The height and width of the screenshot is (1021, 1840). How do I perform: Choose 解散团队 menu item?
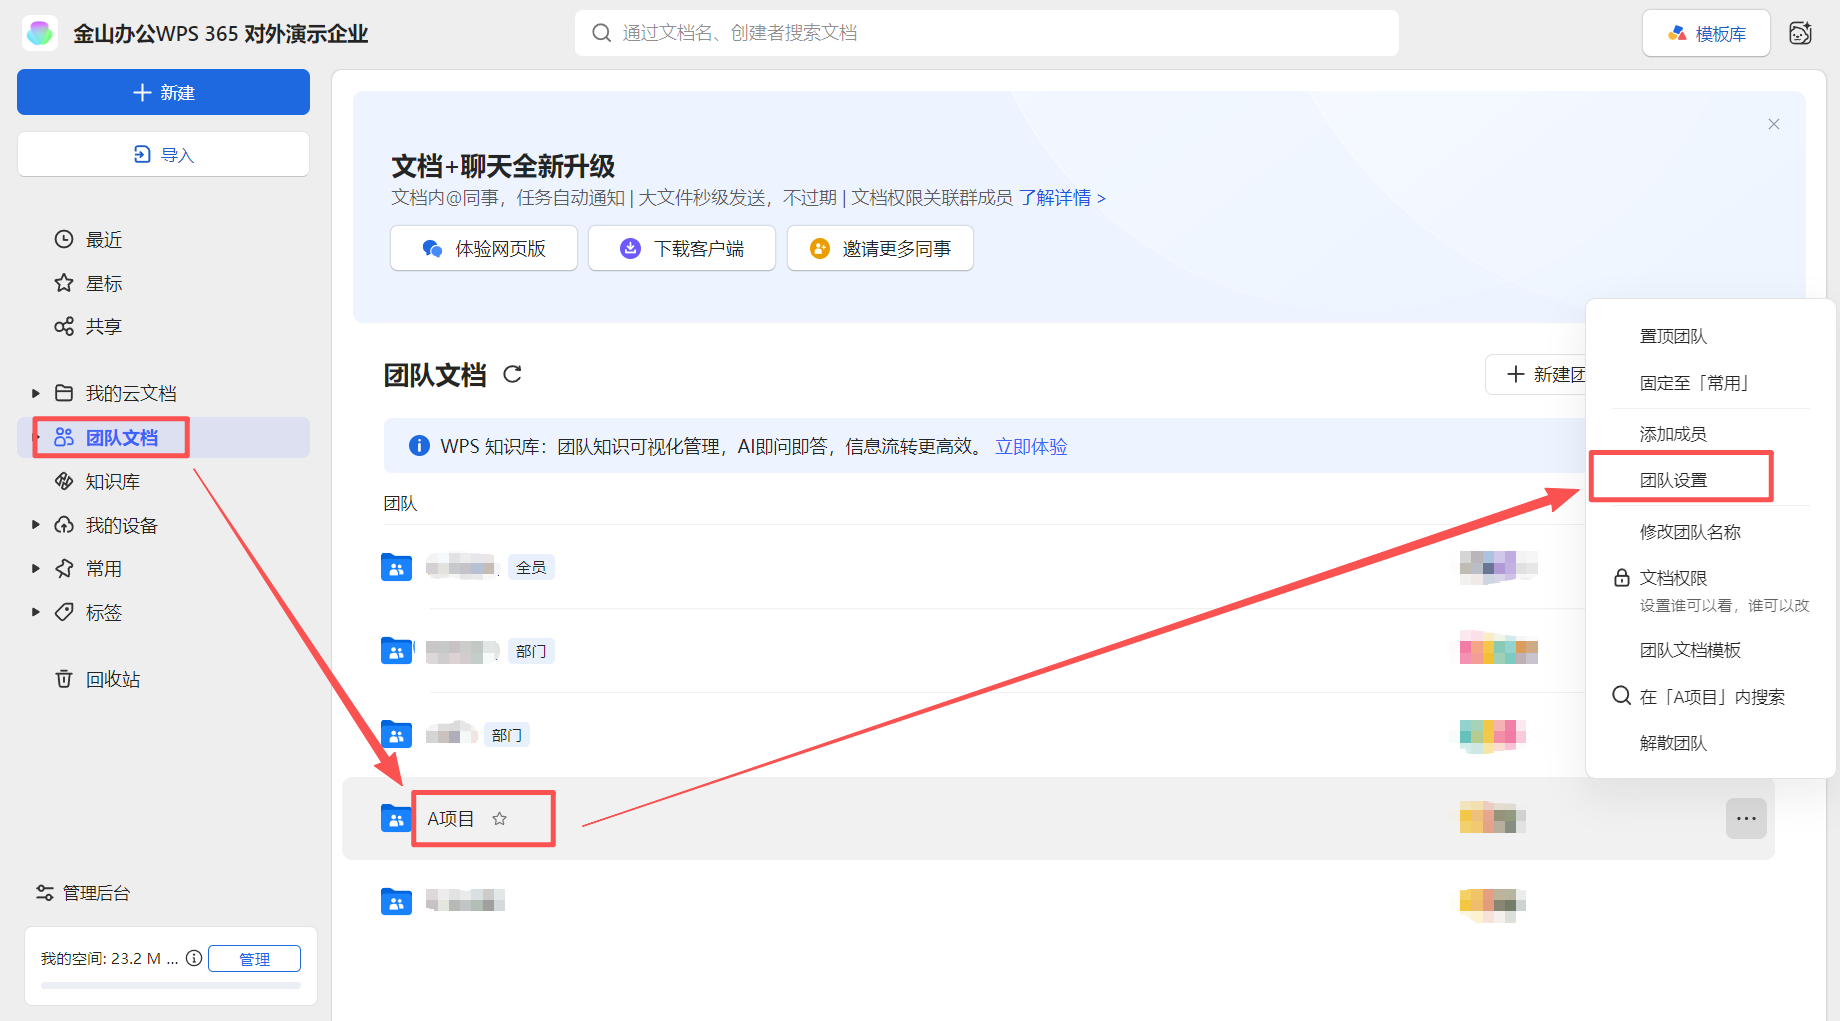tap(1710, 743)
